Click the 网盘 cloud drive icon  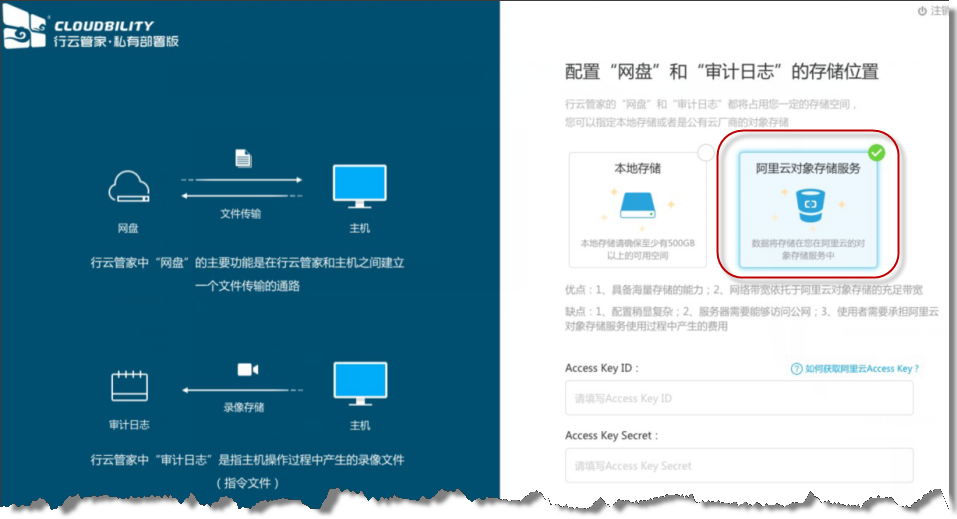click(x=128, y=186)
